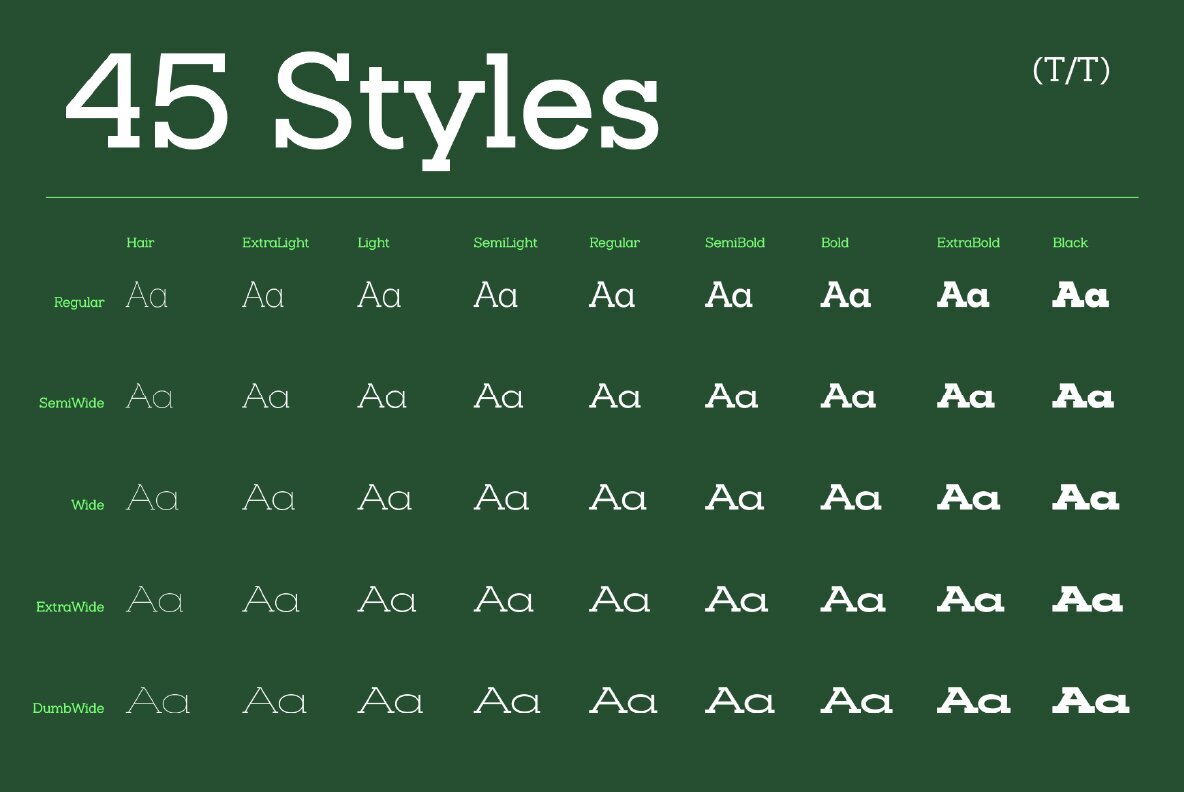Click the "Regular" width row label
Viewport: 1184px width, 792px height.
point(79,303)
